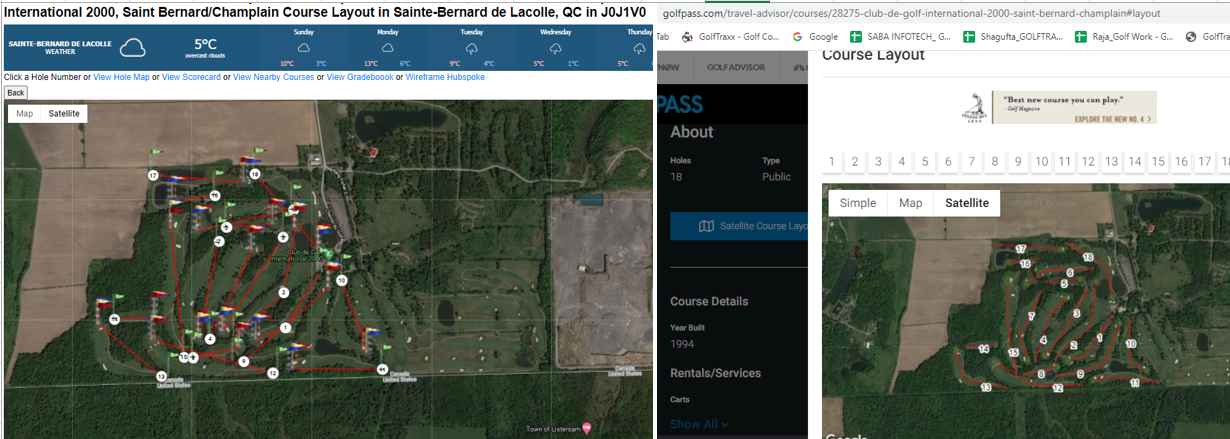The image size is (1230, 439).
Task: Click hole 18 label on GolfPass map
Action: pos(1088,258)
